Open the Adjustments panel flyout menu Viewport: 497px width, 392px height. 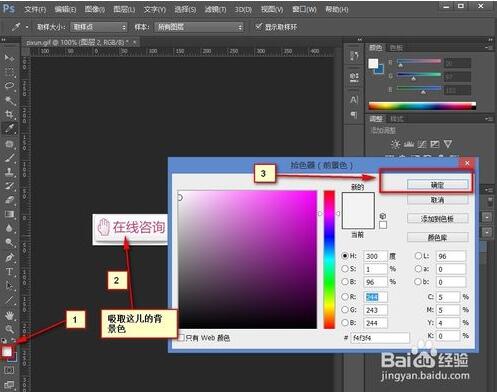click(x=488, y=119)
